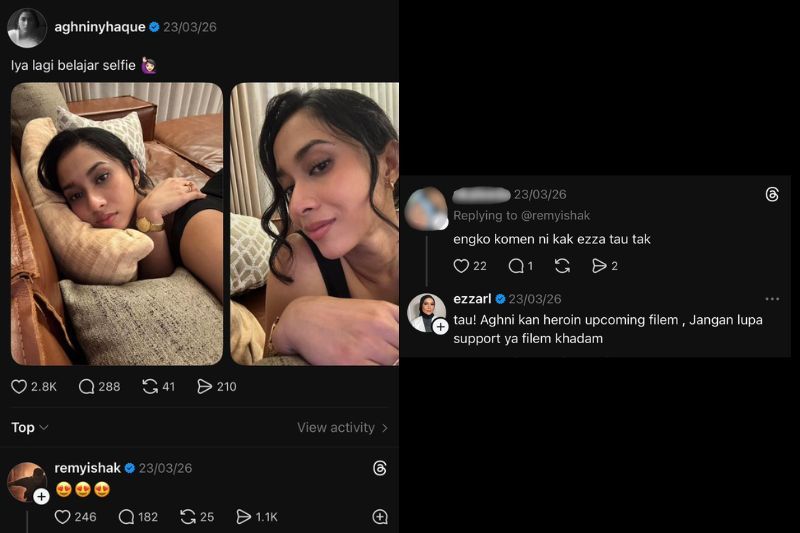Click the add-to-feed icon under remyishak's comment
This screenshot has height=533, width=800.
[x=380, y=517]
